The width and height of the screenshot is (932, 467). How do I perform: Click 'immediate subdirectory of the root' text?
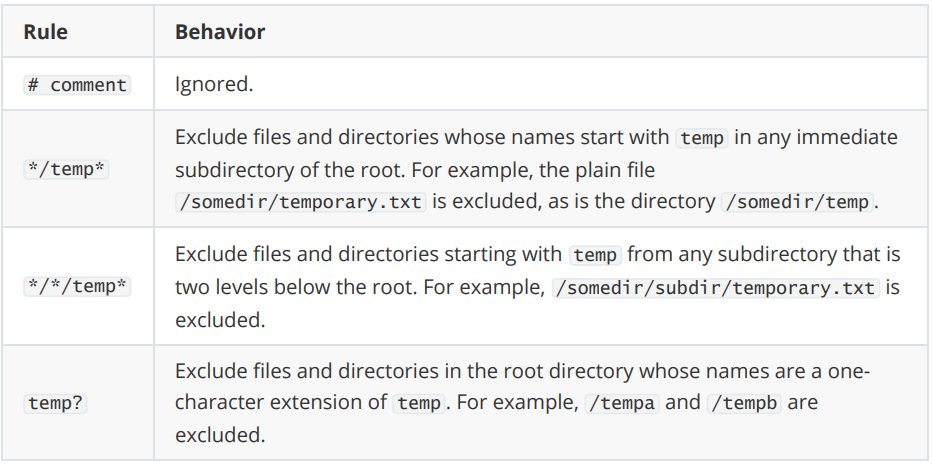[536, 153]
